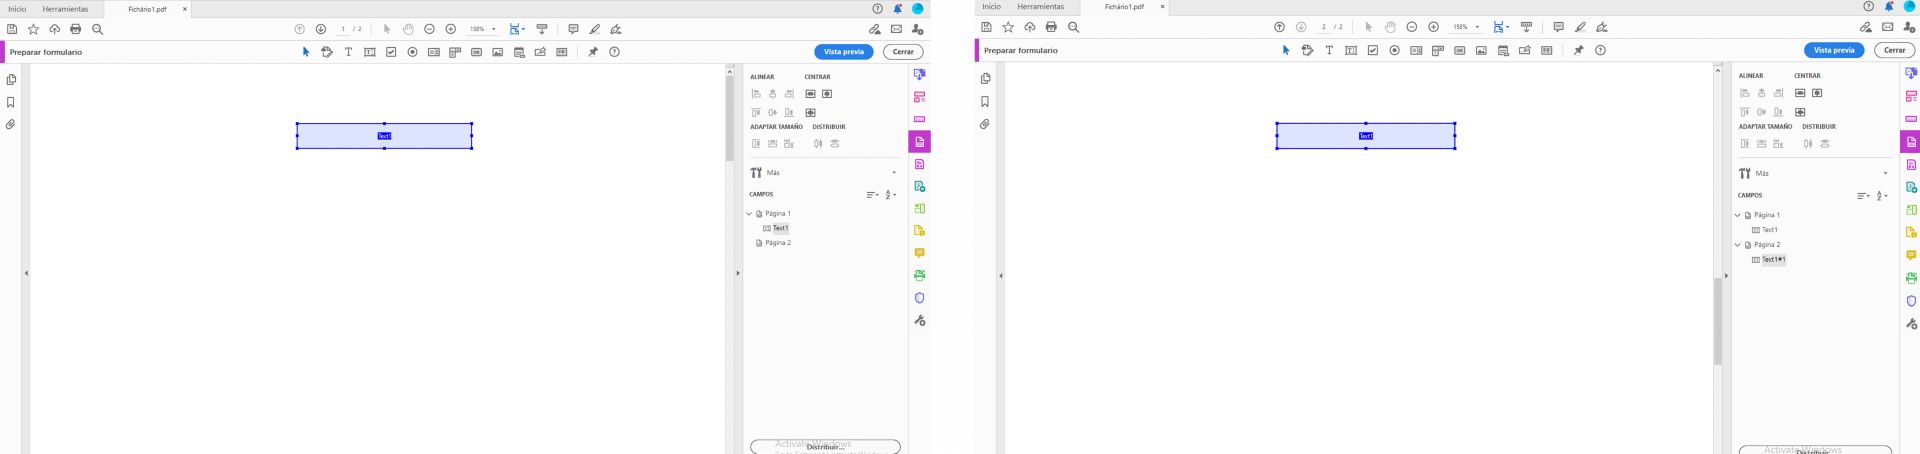Select the arrow selection tool in left form toolbar
This screenshot has height=454, width=1920.
[x=306, y=52]
